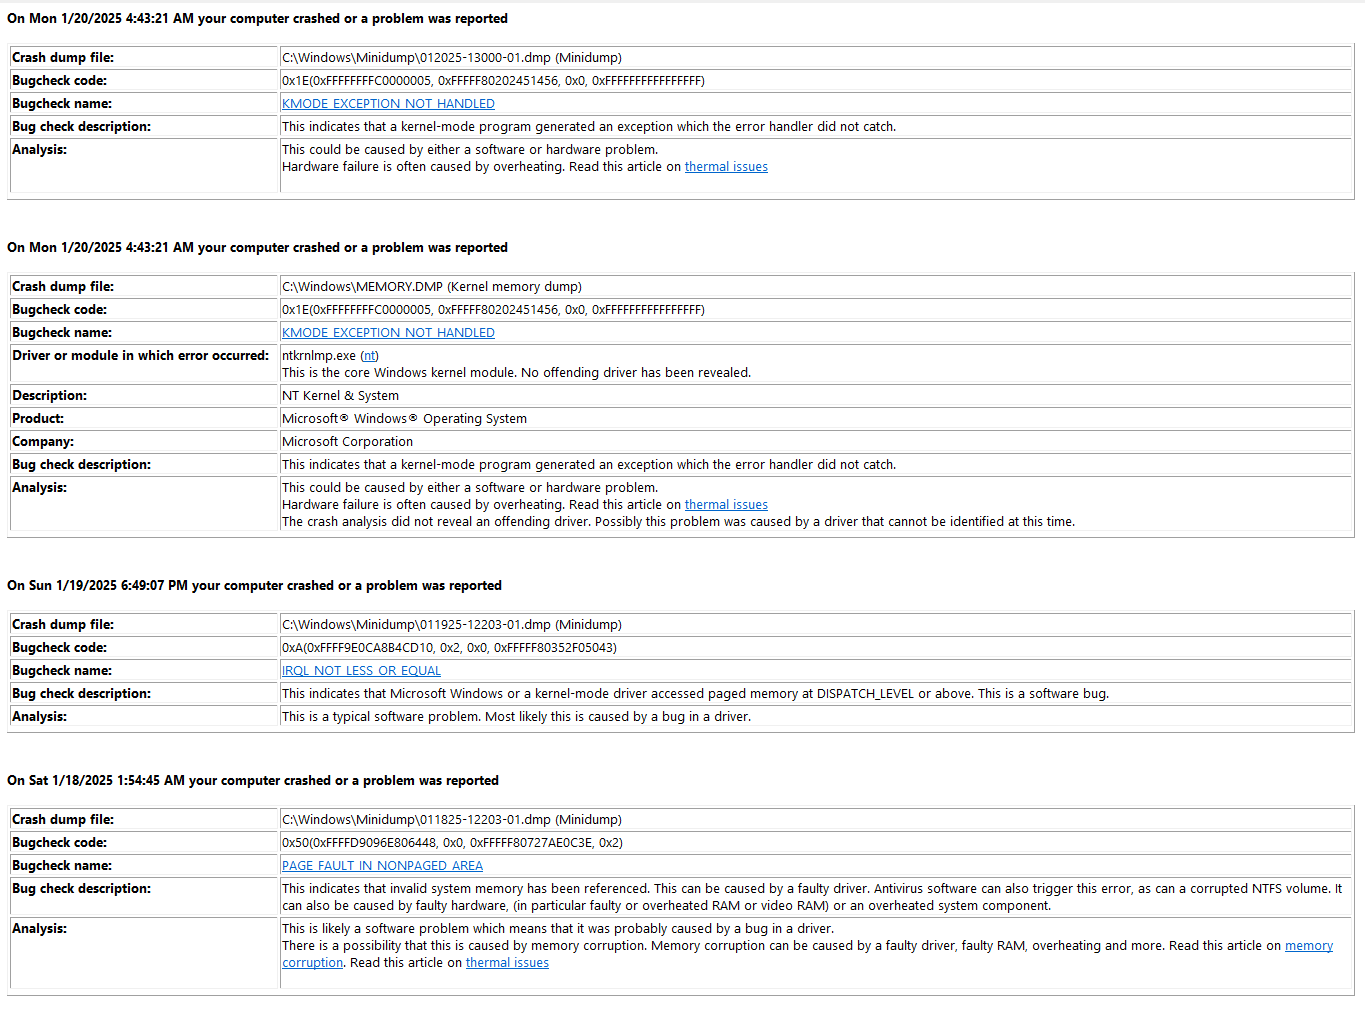Screen dimensions: 1365x1031
Task: Click the Microsoft Corporation company value
Action: pos(347,442)
